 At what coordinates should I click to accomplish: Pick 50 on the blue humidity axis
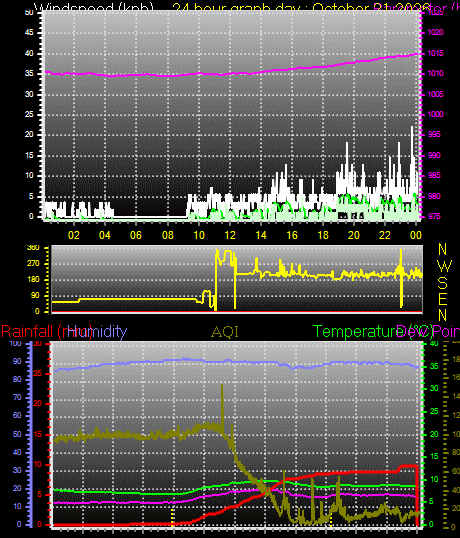tap(17, 434)
